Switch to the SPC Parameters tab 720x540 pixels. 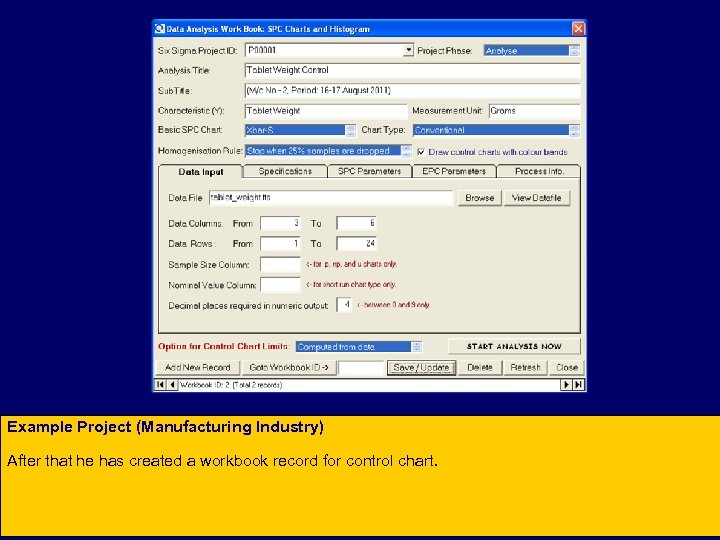[369, 171]
